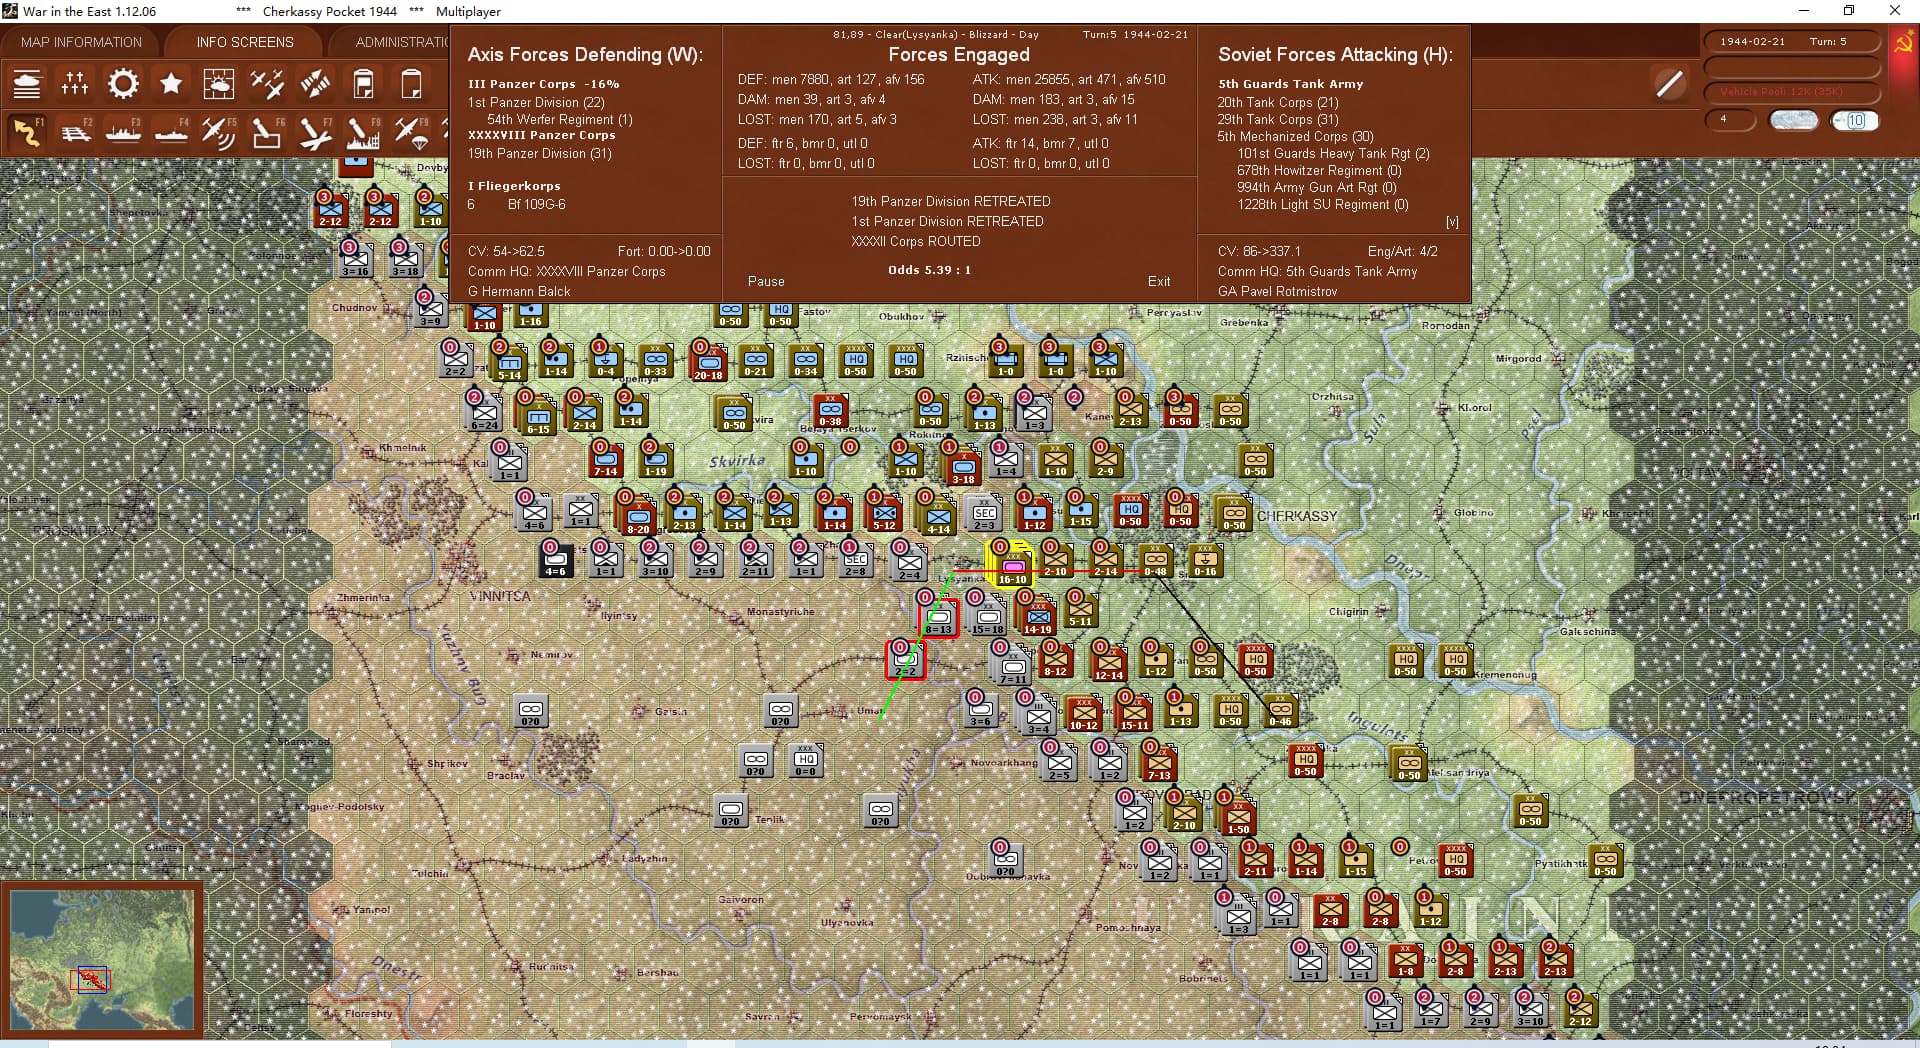Viewport: 1920px width, 1048px height.
Task: Switch to the ADMINISTRATION tab
Action: (x=400, y=42)
